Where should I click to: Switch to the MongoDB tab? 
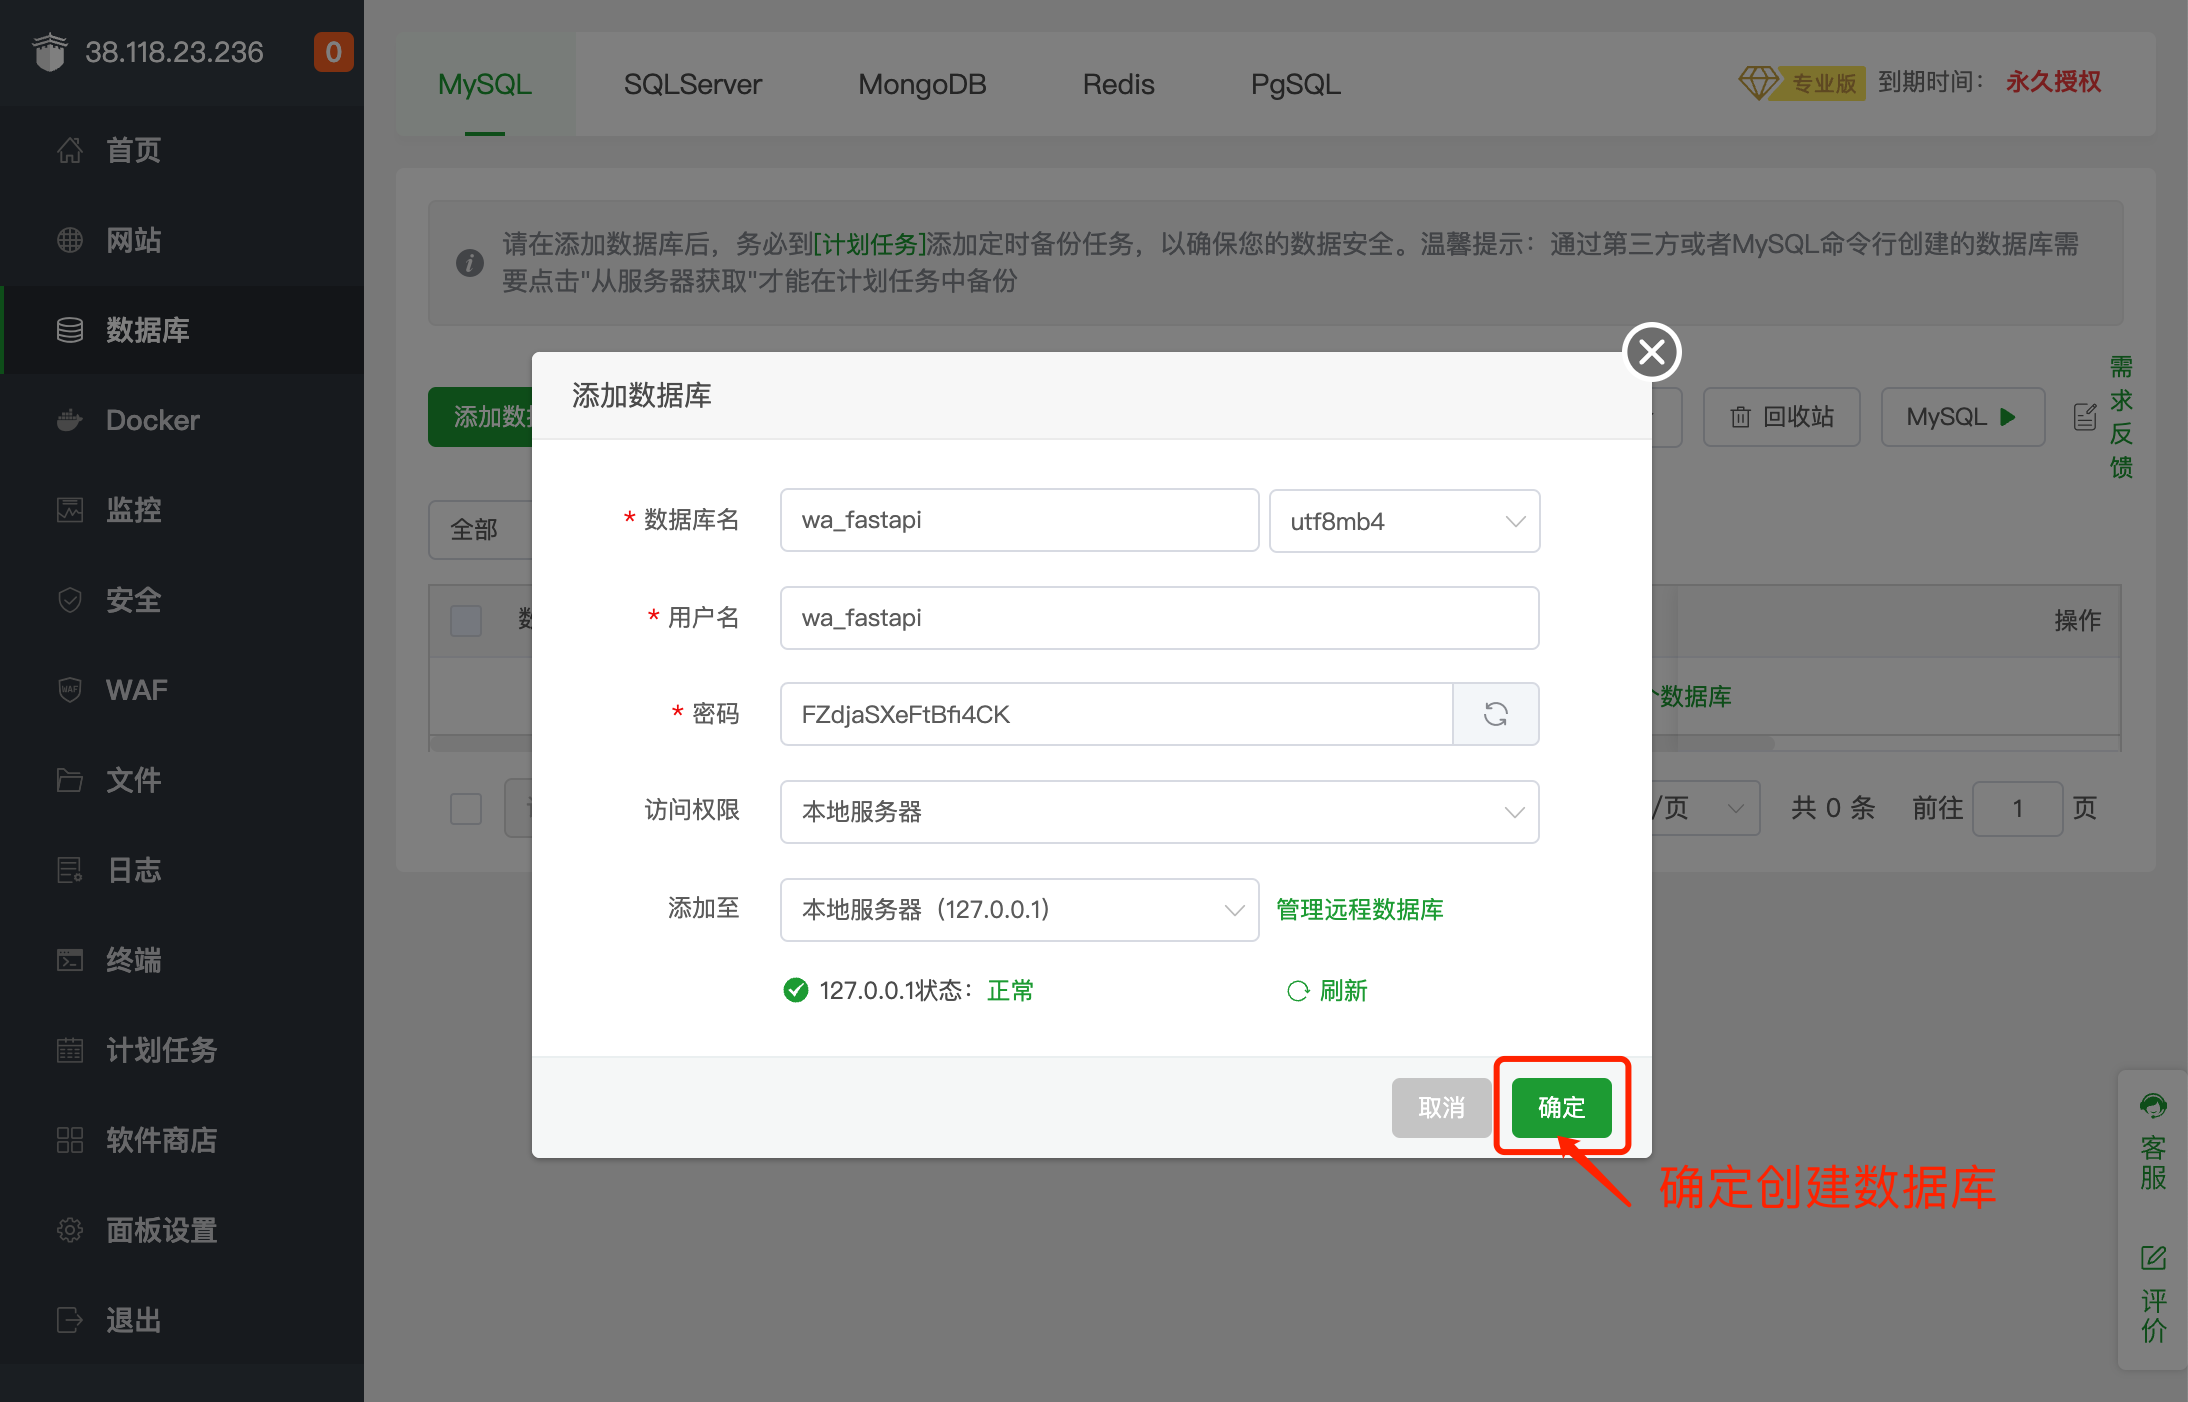click(x=922, y=84)
